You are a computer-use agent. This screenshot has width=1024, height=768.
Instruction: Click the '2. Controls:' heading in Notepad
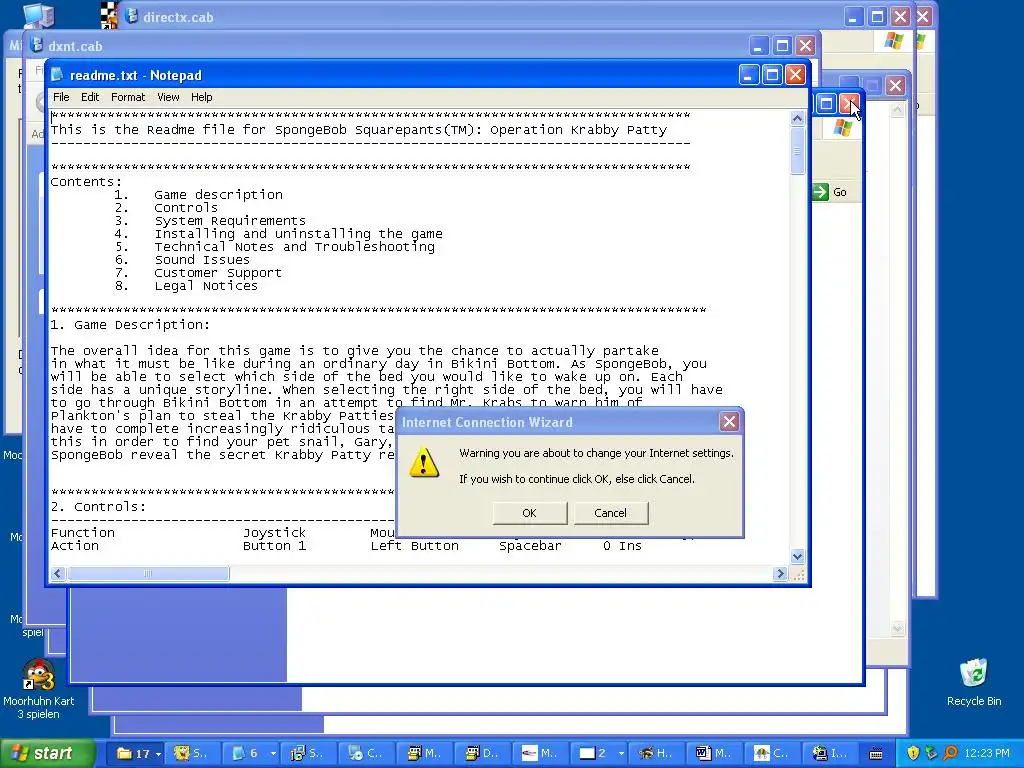[99, 507]
